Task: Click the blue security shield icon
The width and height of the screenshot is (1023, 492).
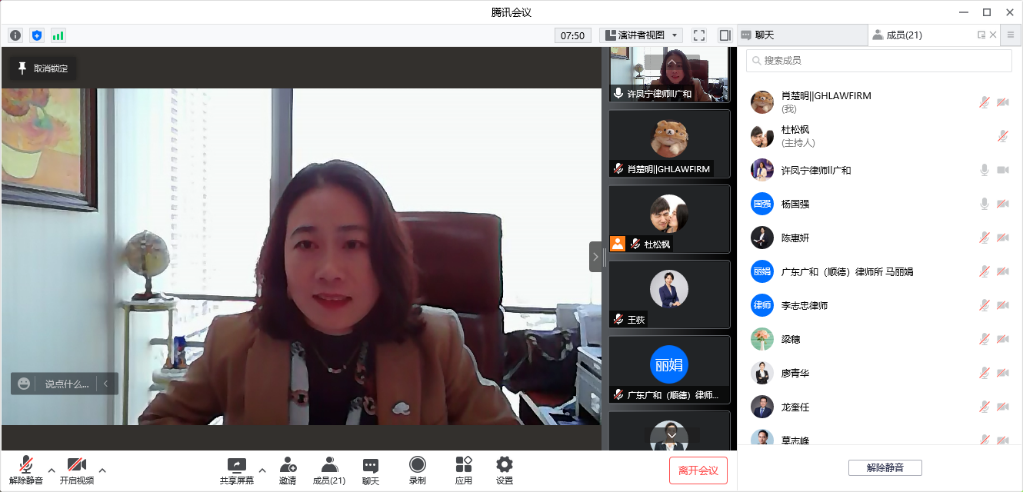Action: tap(37, 35)
